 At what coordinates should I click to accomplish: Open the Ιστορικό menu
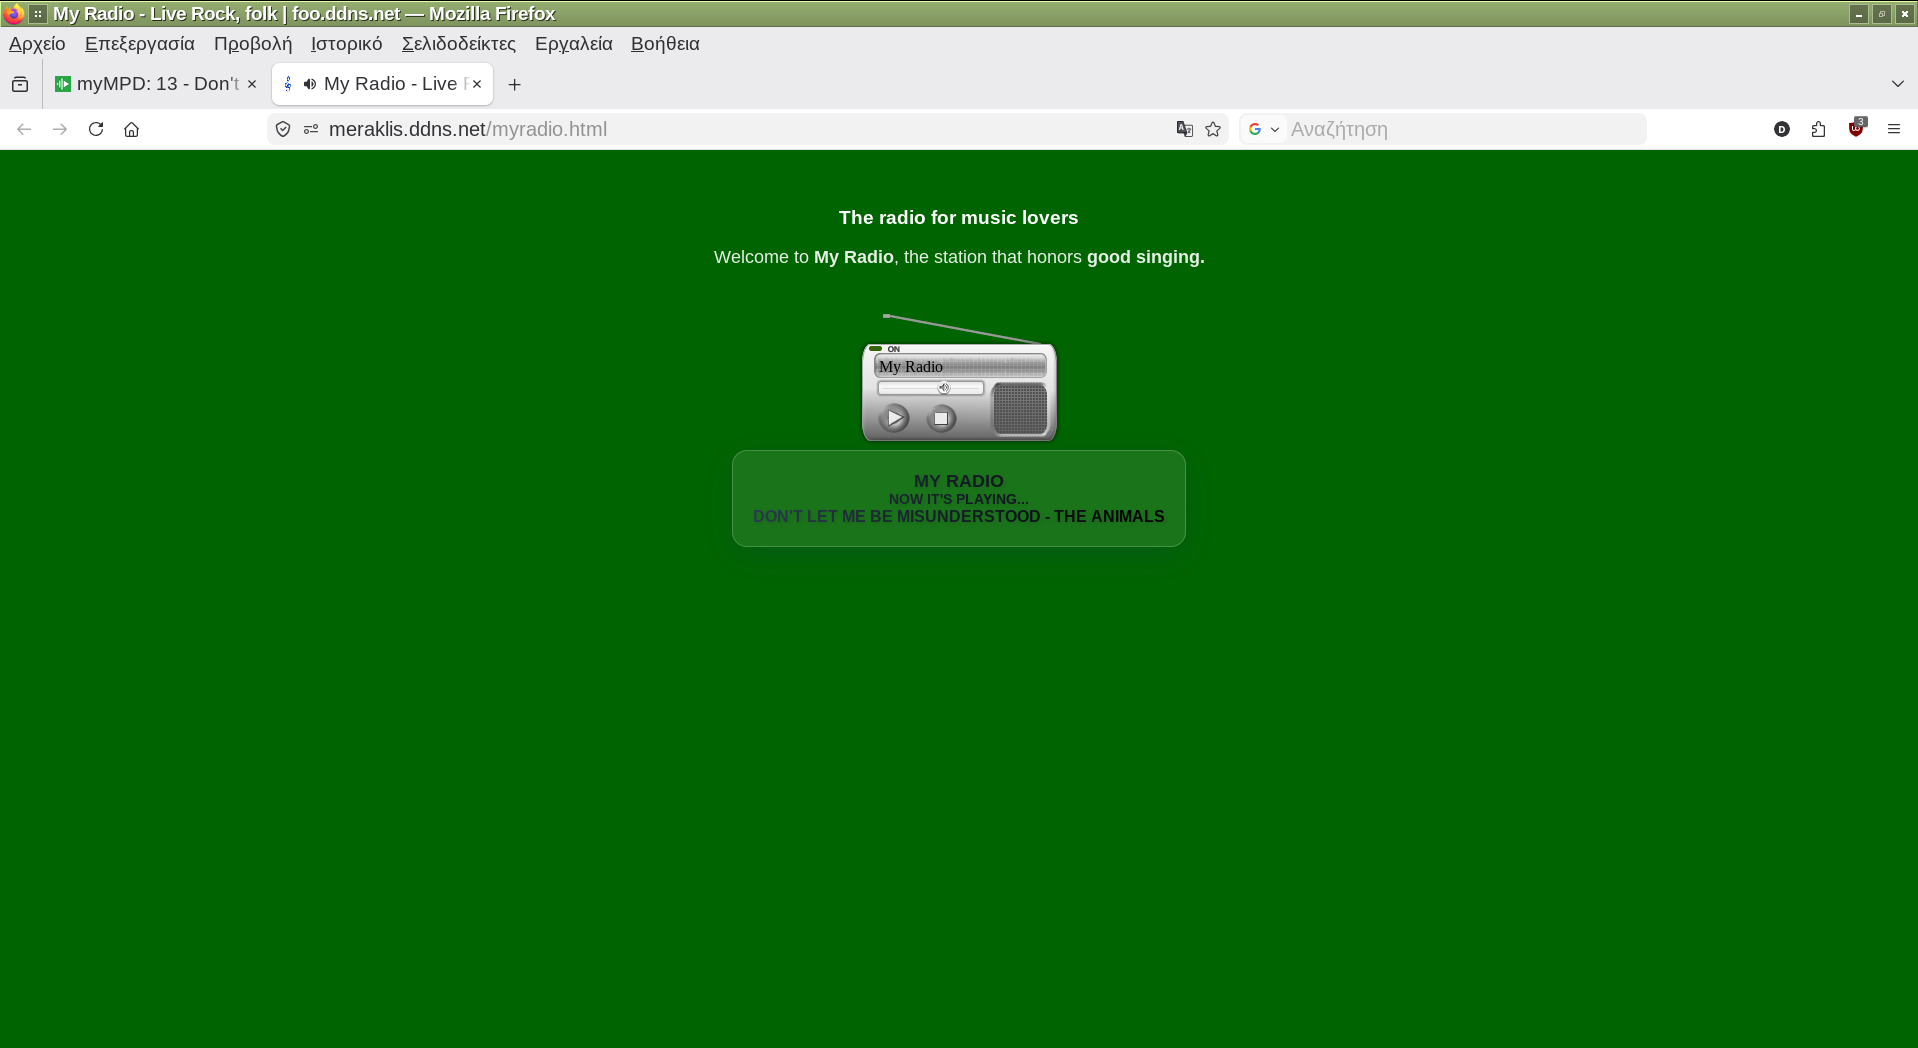(x=346, y=44)
